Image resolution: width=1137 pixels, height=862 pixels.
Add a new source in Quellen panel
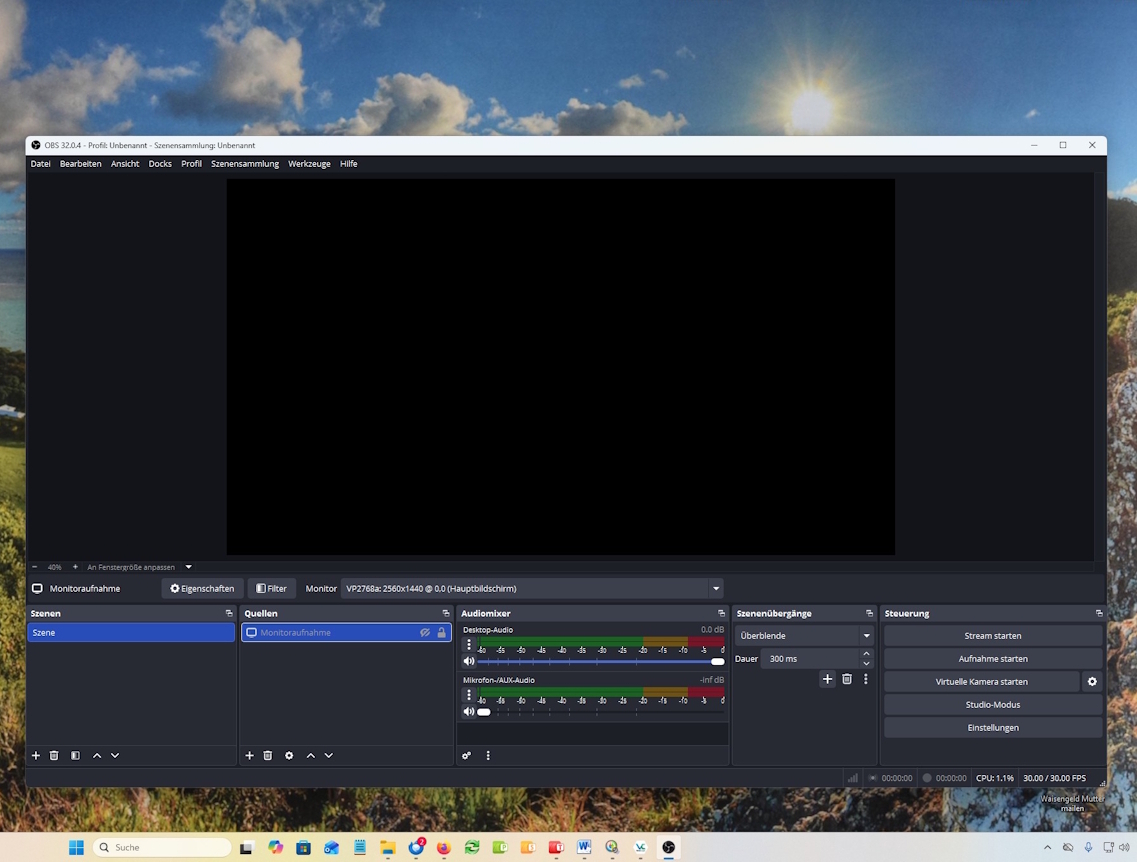coord(249,755)
